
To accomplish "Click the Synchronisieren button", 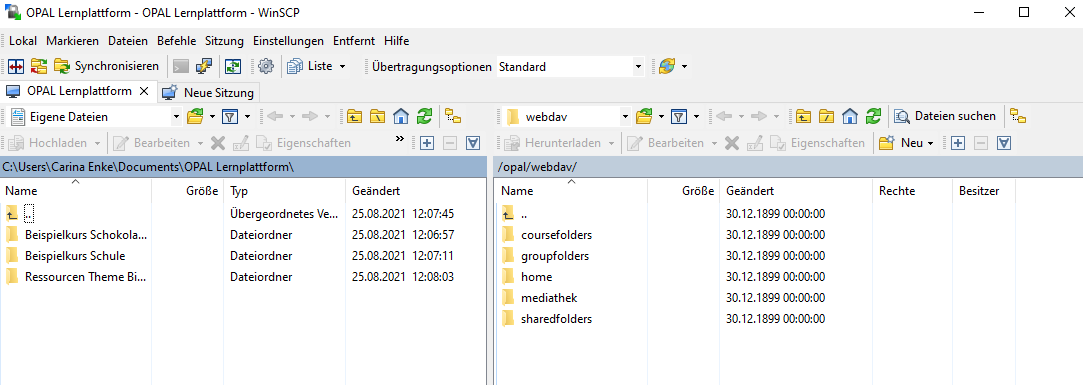I will (x=107, y=66).
